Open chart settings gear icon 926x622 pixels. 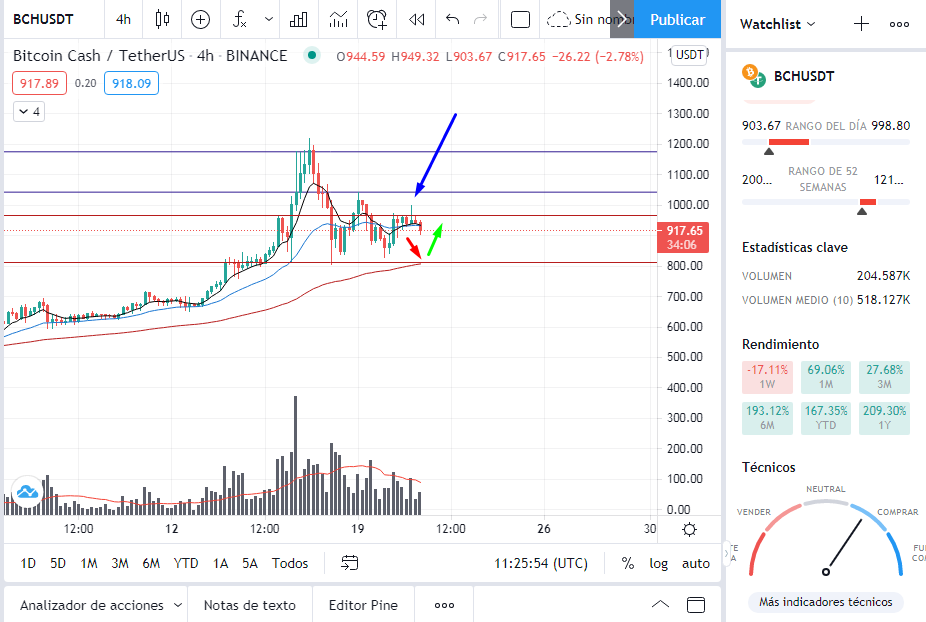[689, 529]
